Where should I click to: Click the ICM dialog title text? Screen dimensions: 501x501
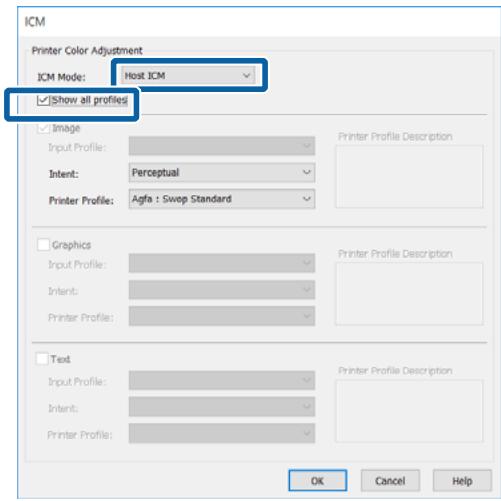(35, 22)
